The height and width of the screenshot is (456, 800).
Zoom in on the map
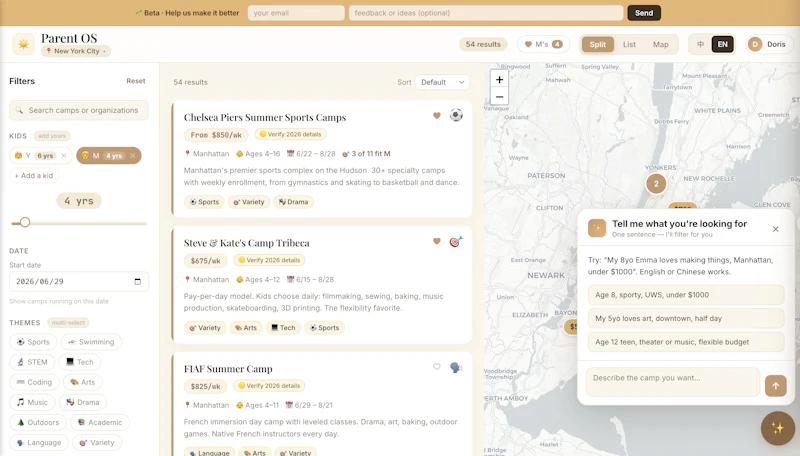tap(499, 80)
